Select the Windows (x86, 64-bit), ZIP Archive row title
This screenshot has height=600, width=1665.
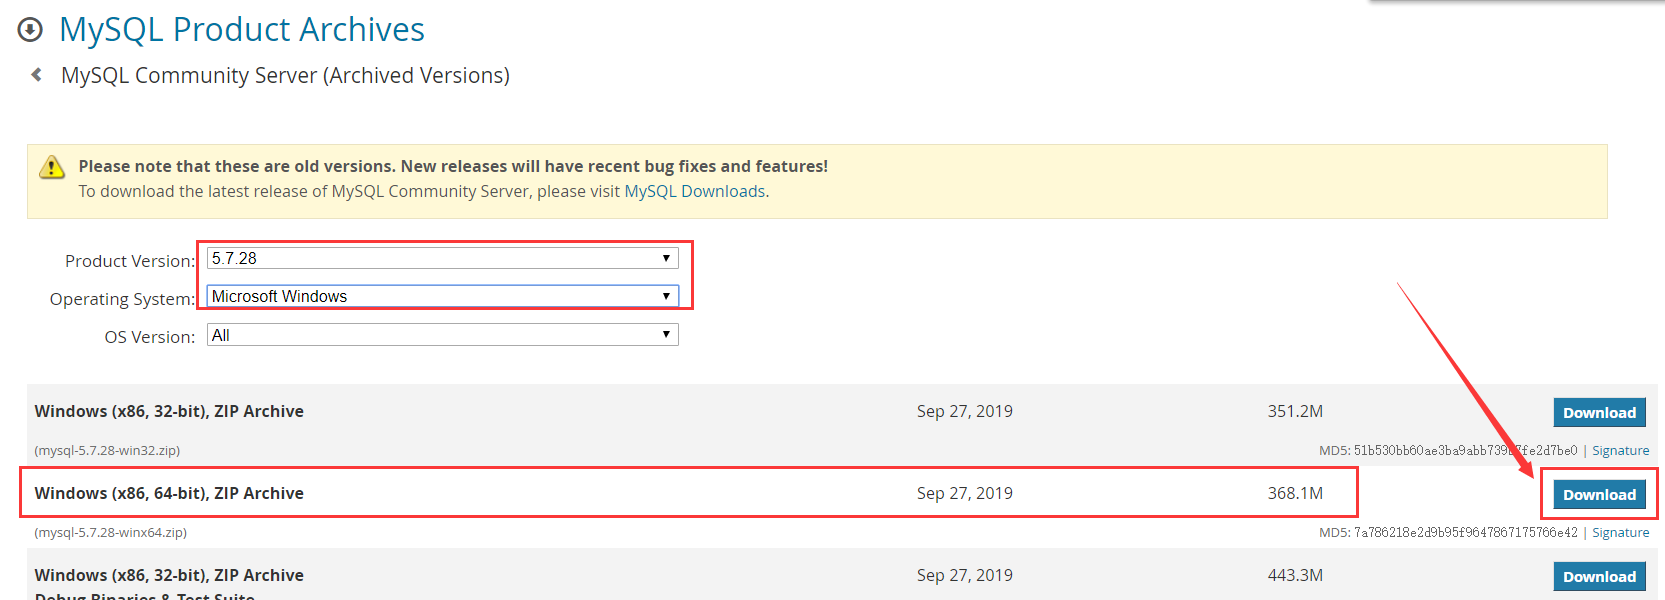pos(169,493)
